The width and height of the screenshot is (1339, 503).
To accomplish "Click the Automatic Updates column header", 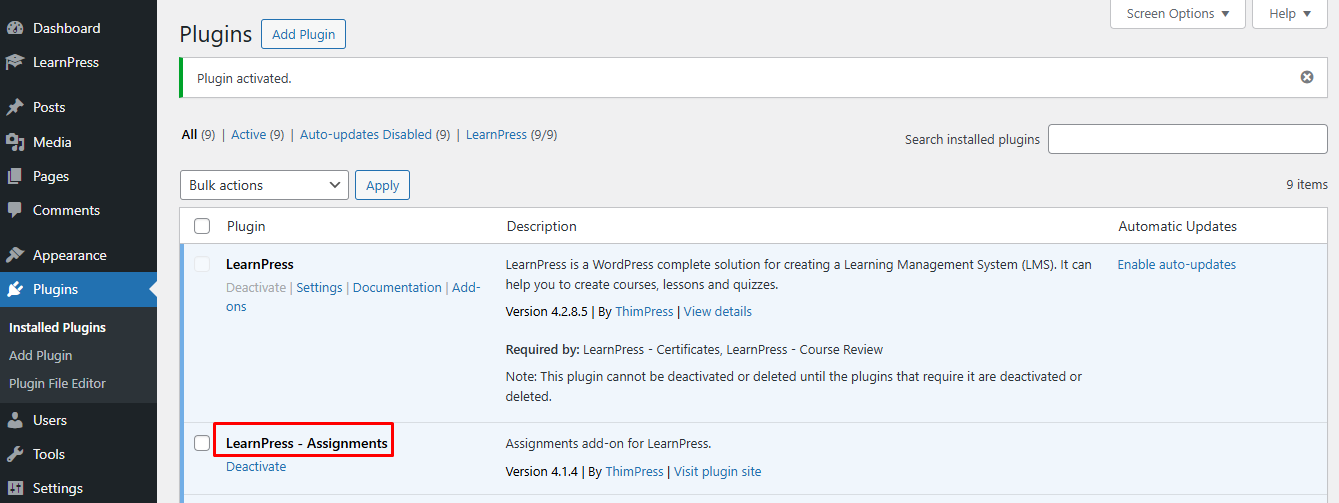I will pyautogui.click(x=1178, y=226).
